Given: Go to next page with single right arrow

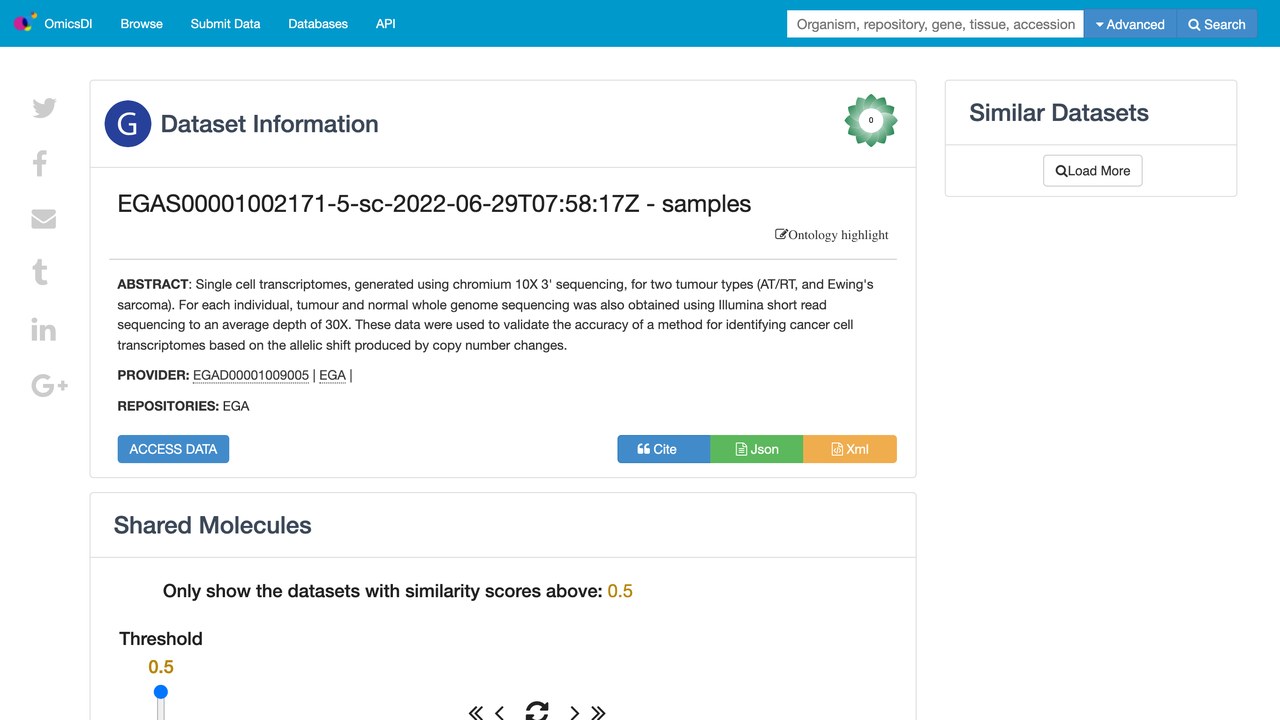Looking at the screenshot, I should (574, 712).
